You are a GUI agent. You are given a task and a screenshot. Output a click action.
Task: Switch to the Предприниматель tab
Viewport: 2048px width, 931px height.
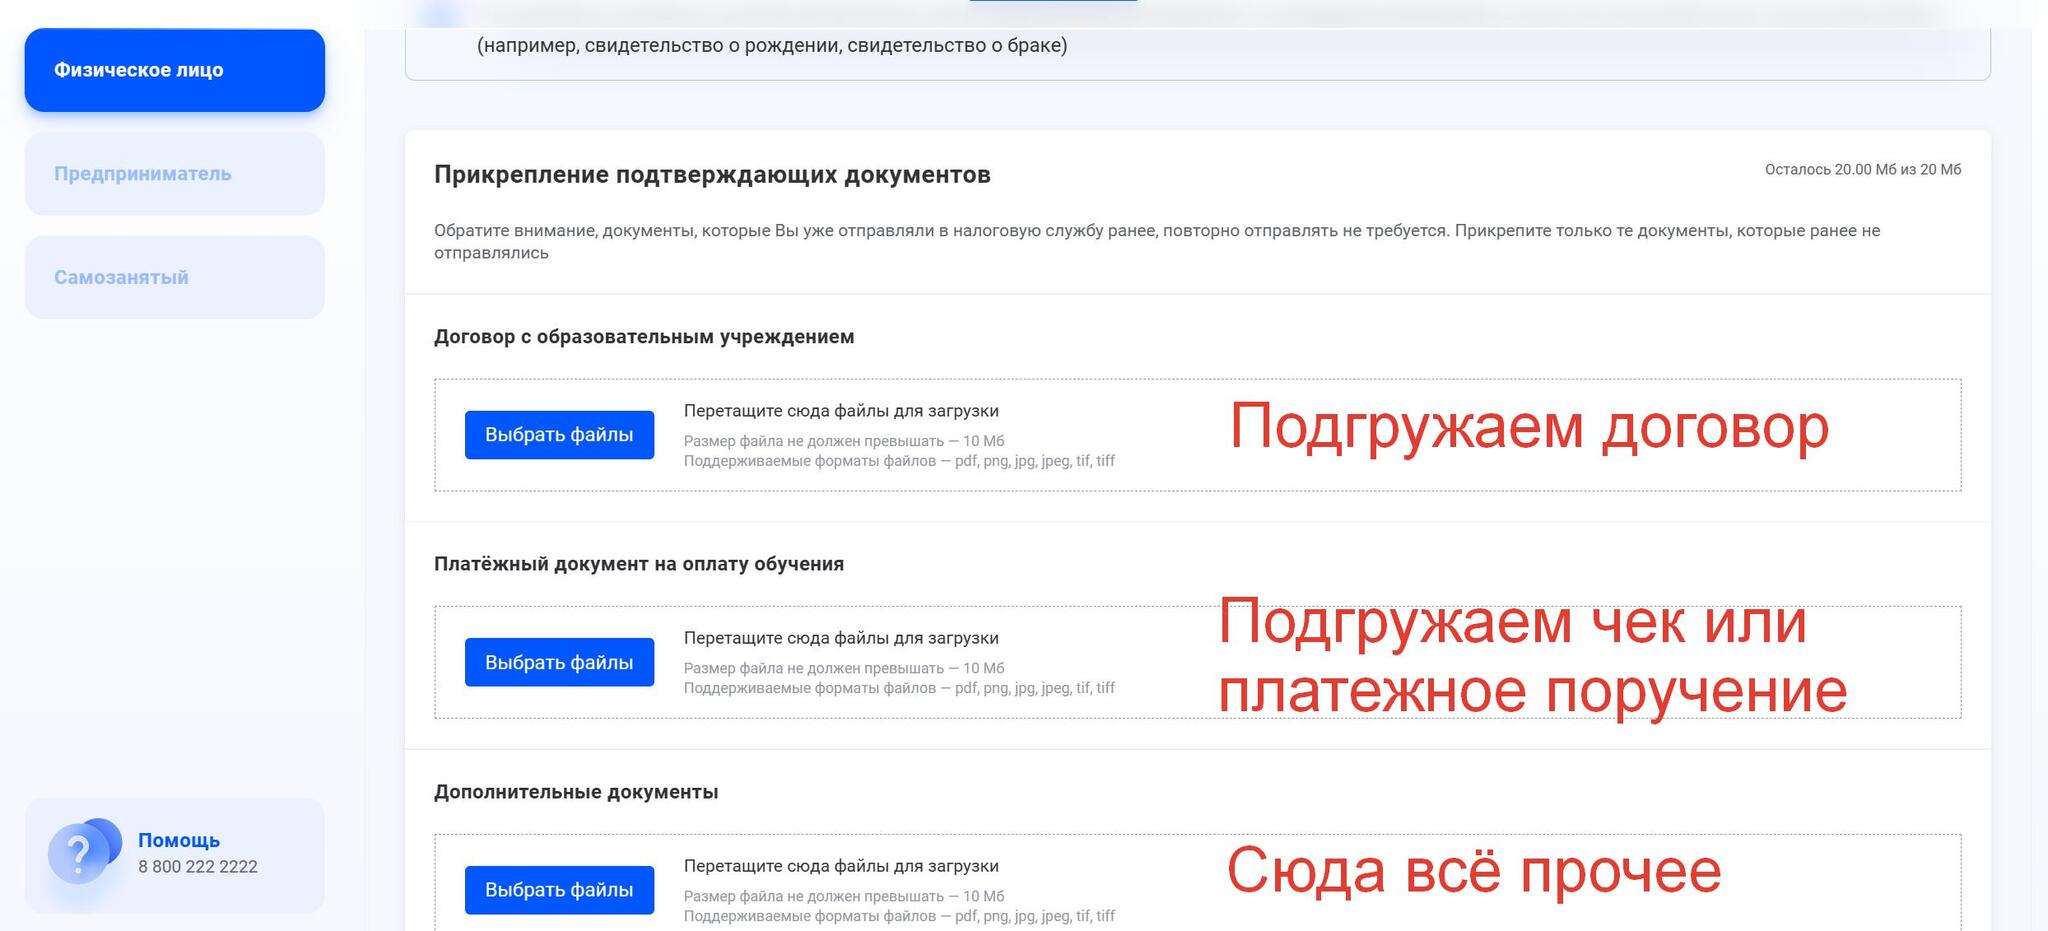coord(175,174)
